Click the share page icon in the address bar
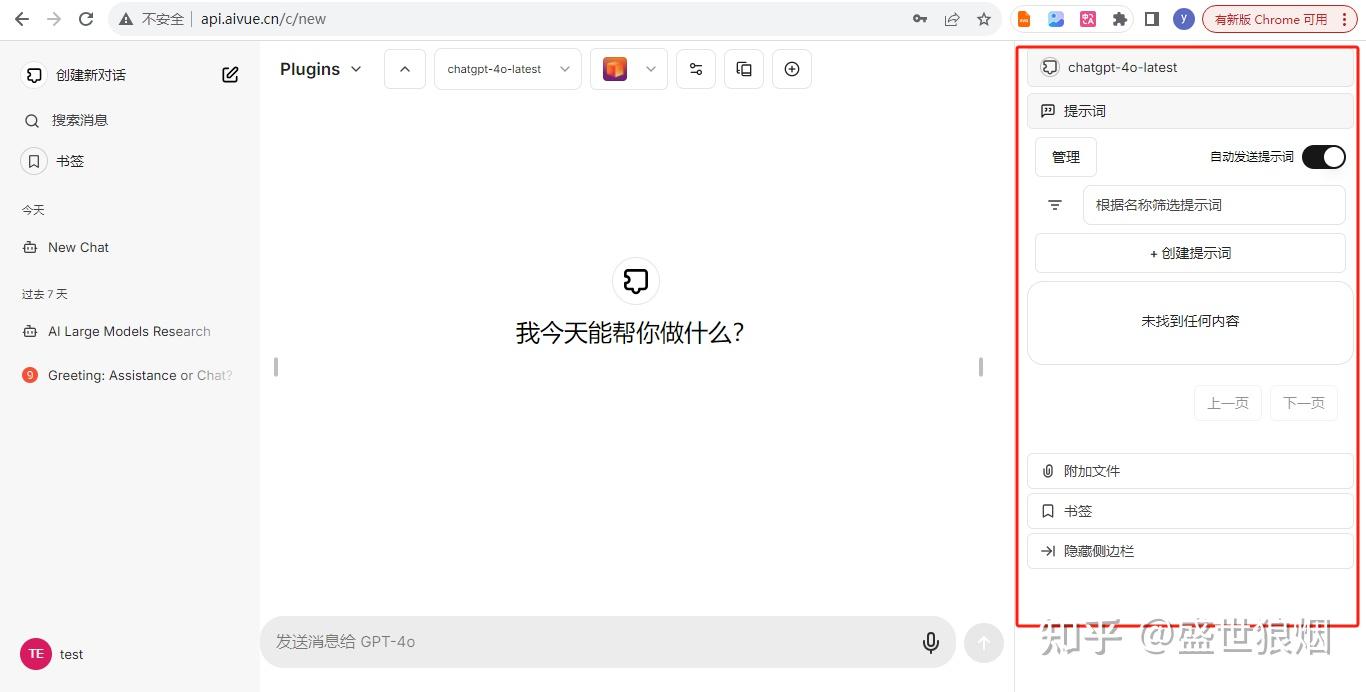The height and width of the screenshot is (692, 1366). [952, 19]
